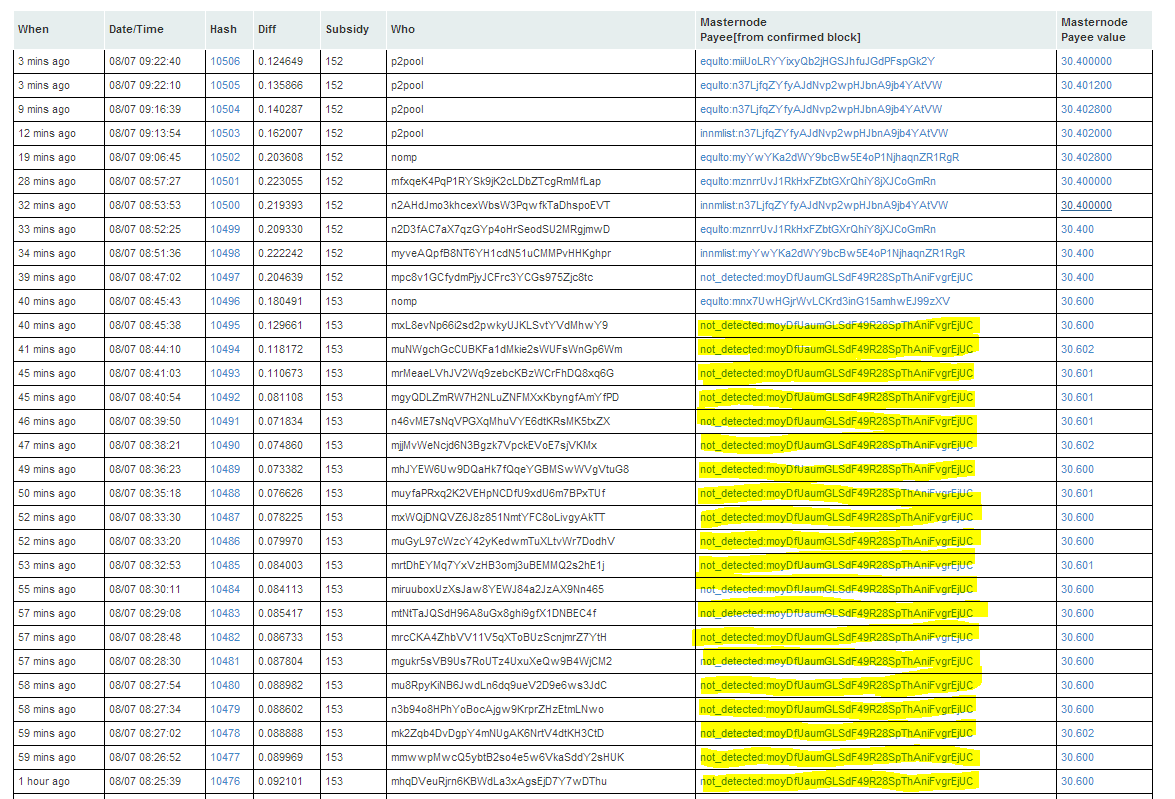Open block hash link 10501
This screenshot has width=1175, height=799.
tap(225, 181)
